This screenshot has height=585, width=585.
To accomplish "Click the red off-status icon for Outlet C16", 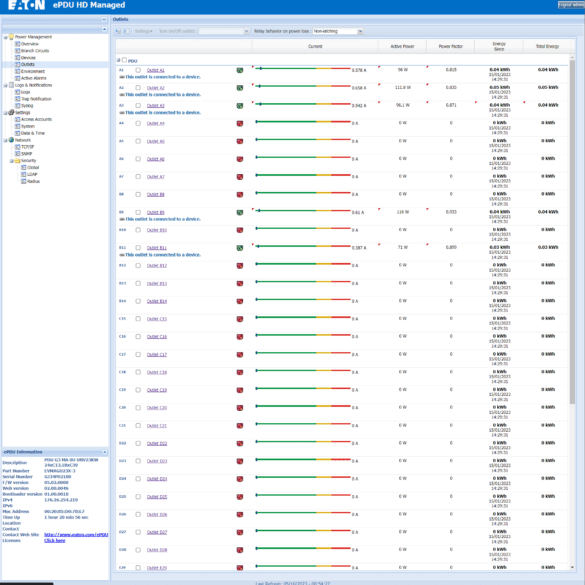I will tap(240, 337).
